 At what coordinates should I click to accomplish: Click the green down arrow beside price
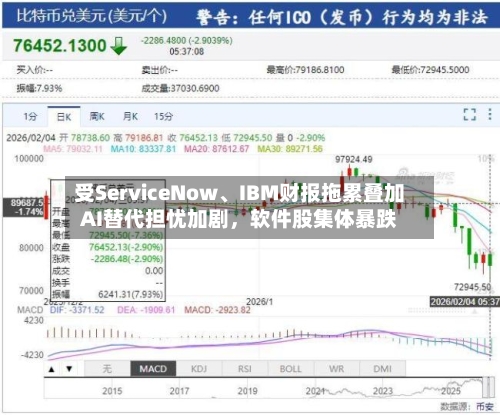coord(118,46)
